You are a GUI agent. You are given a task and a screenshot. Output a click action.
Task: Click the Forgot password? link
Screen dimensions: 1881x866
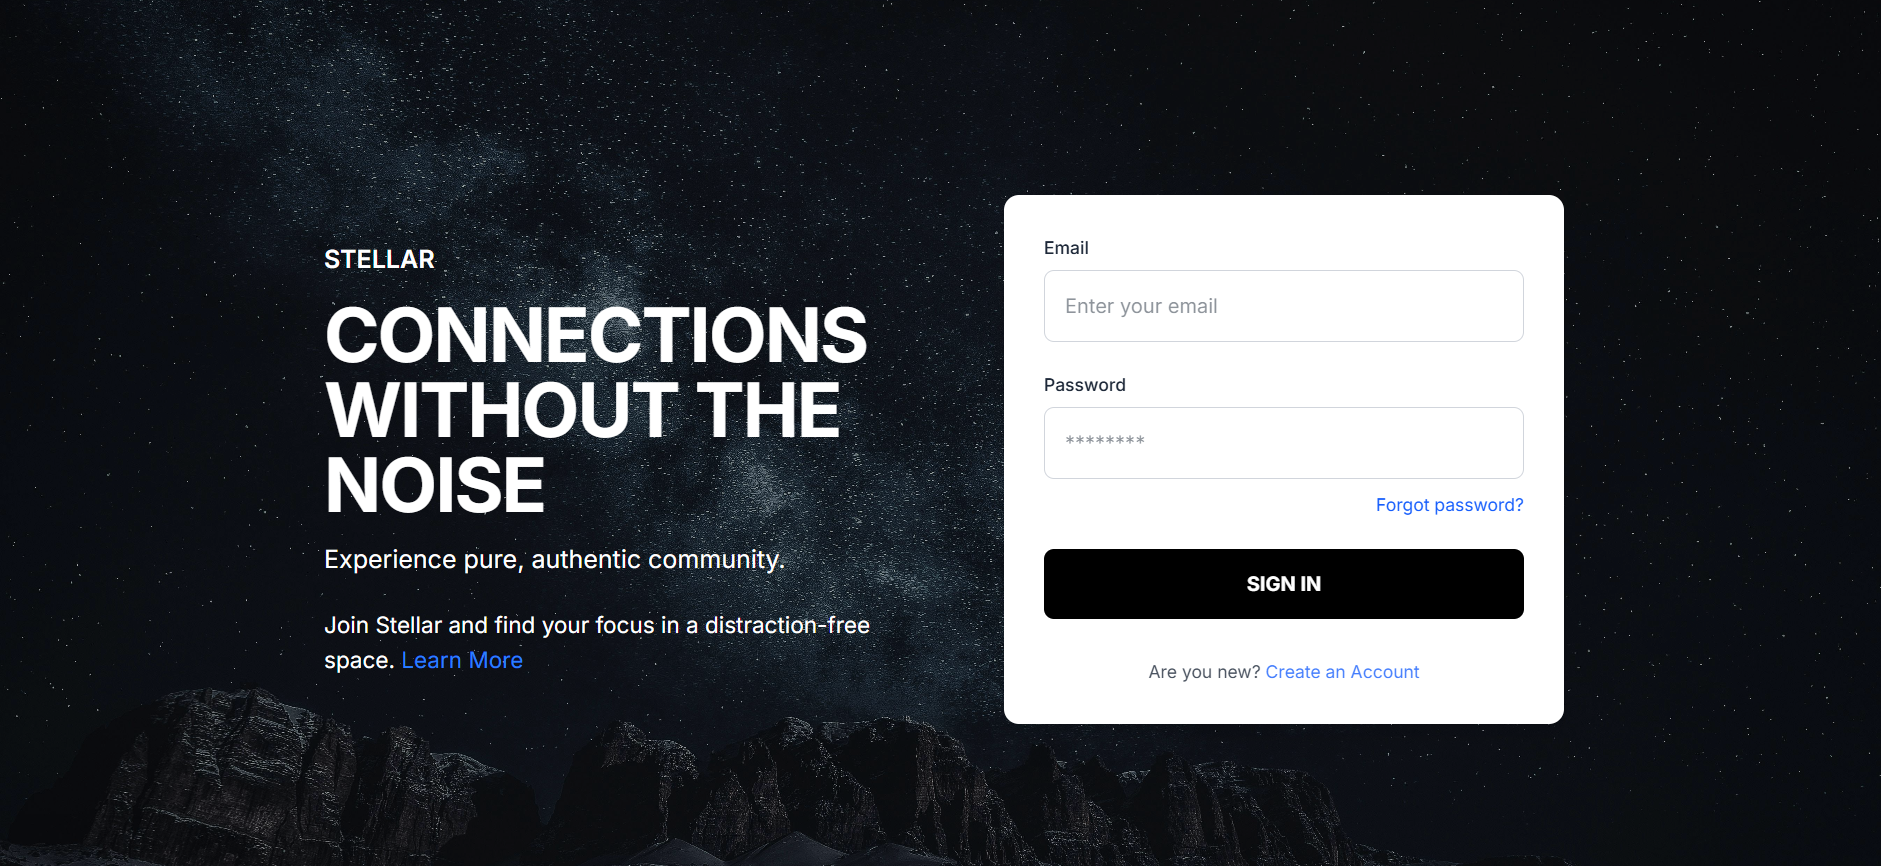(1449, 505)
